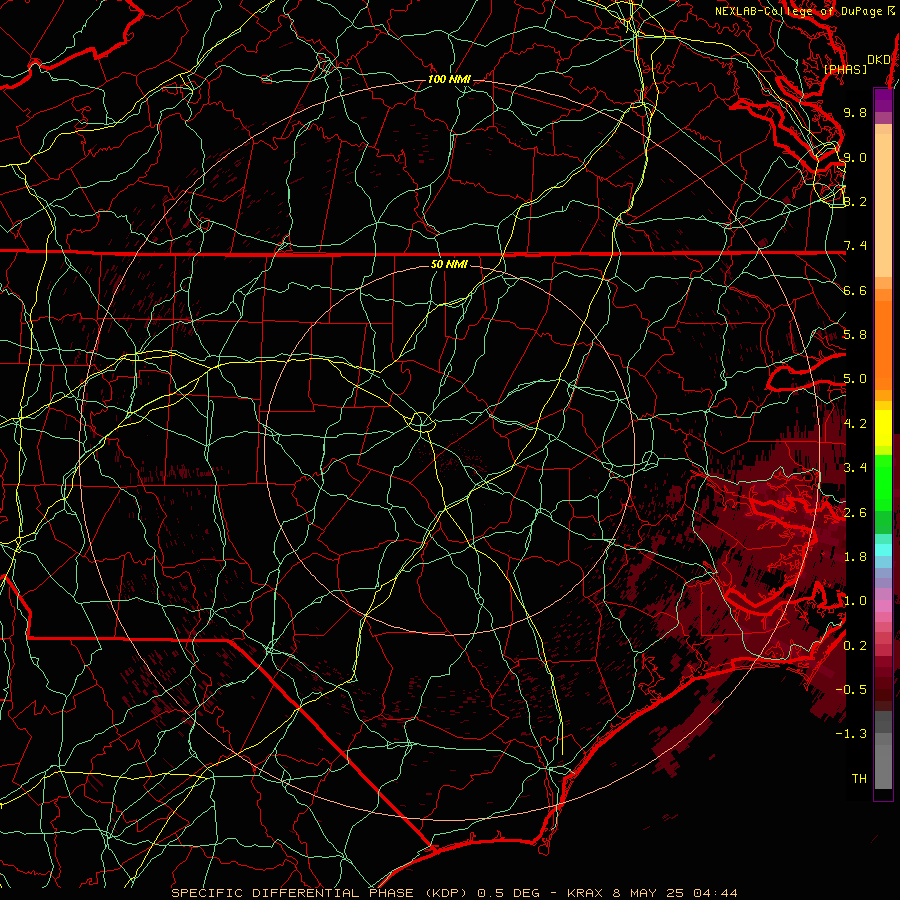Click the 50 NMI range ring label

(449, 264)
